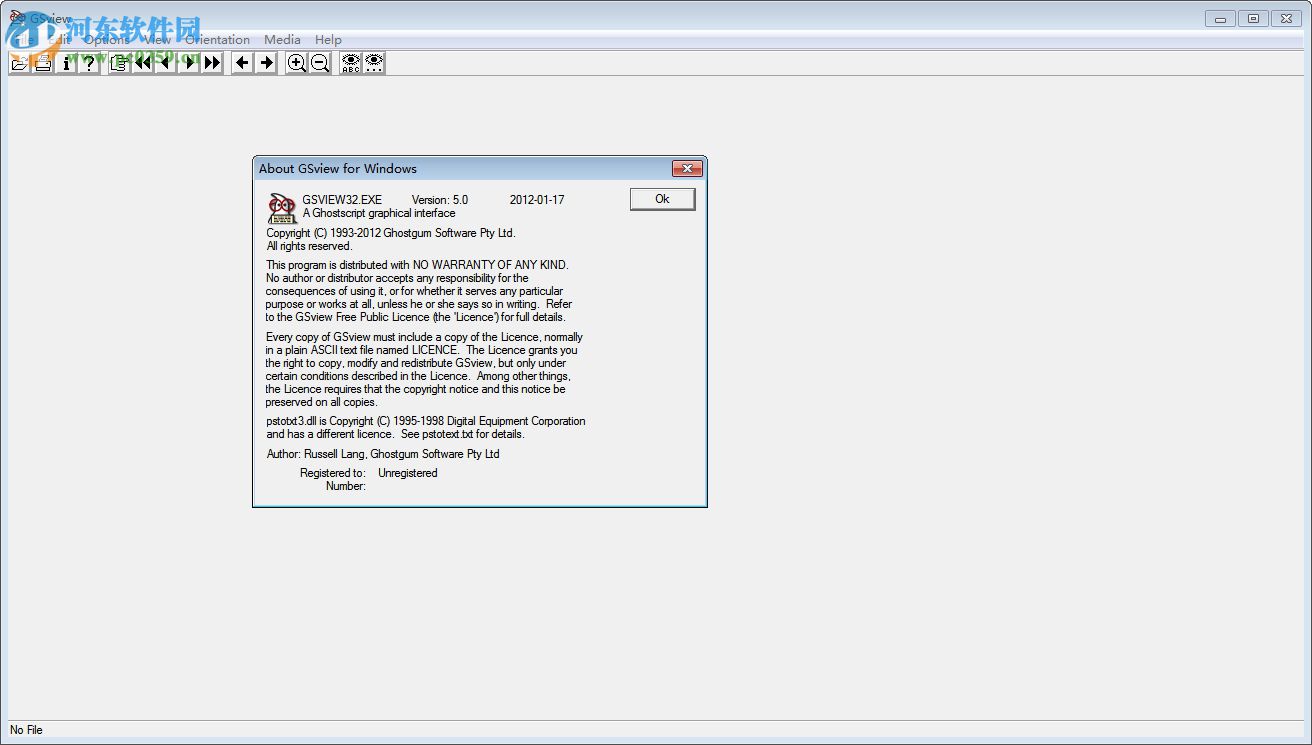Select the Info (i) toolbar icon
1312x745 pixels.
66,62
